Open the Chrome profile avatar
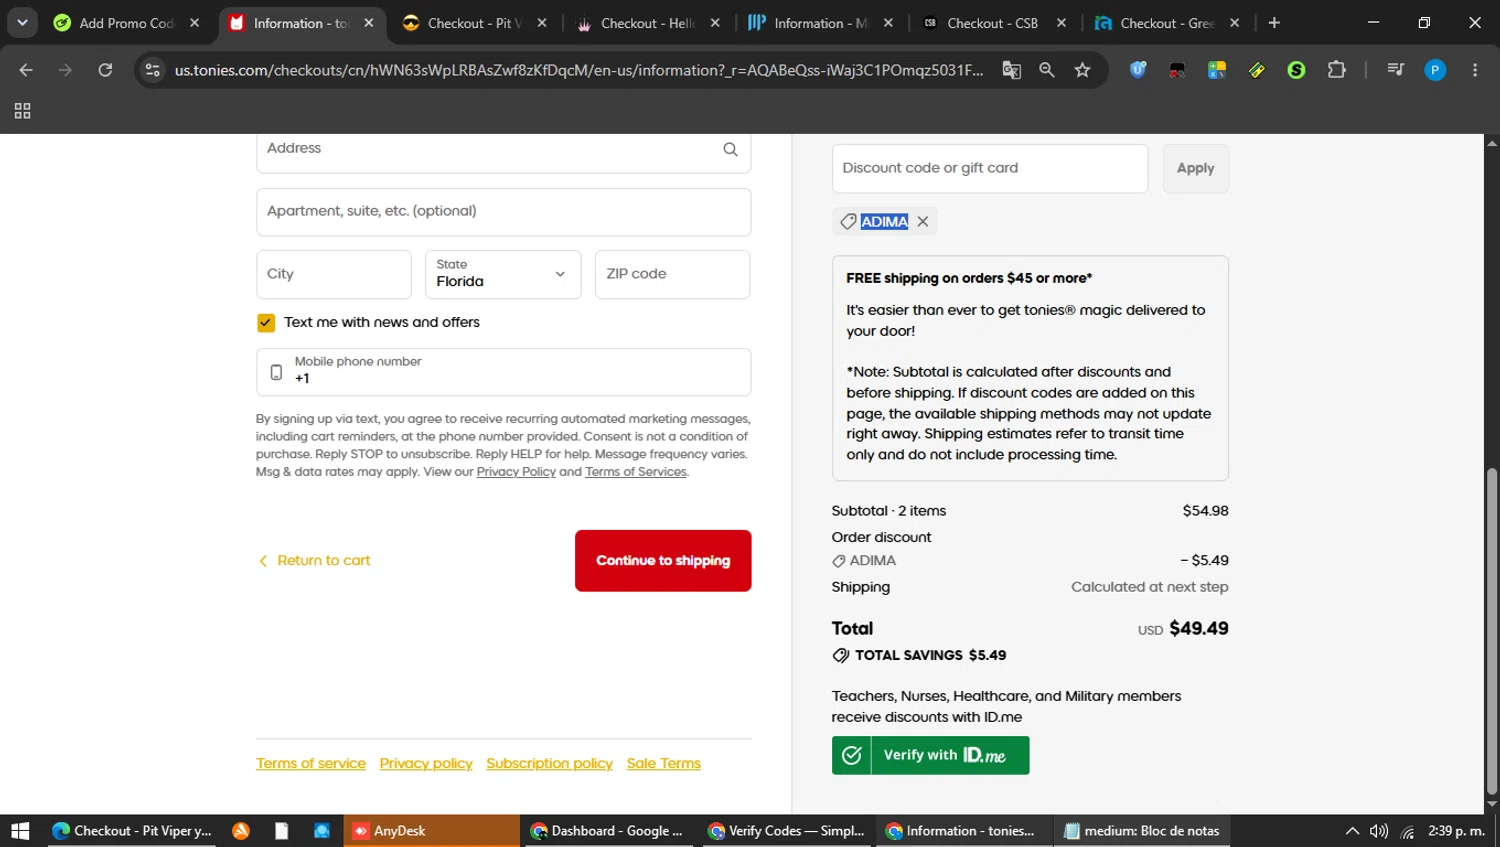This screenshot has width=1500, height=847. [x=1435, y=70]
